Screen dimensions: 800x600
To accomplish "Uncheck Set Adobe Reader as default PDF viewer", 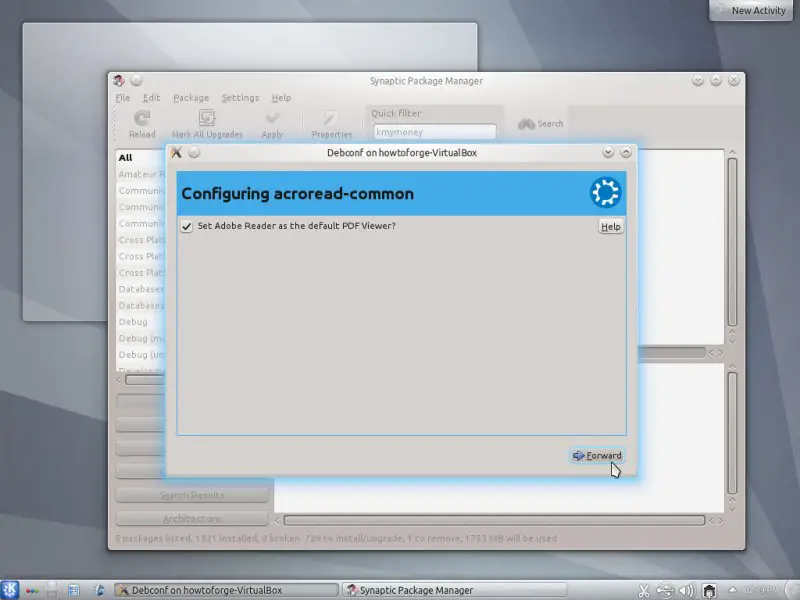I will coord(187,226).
